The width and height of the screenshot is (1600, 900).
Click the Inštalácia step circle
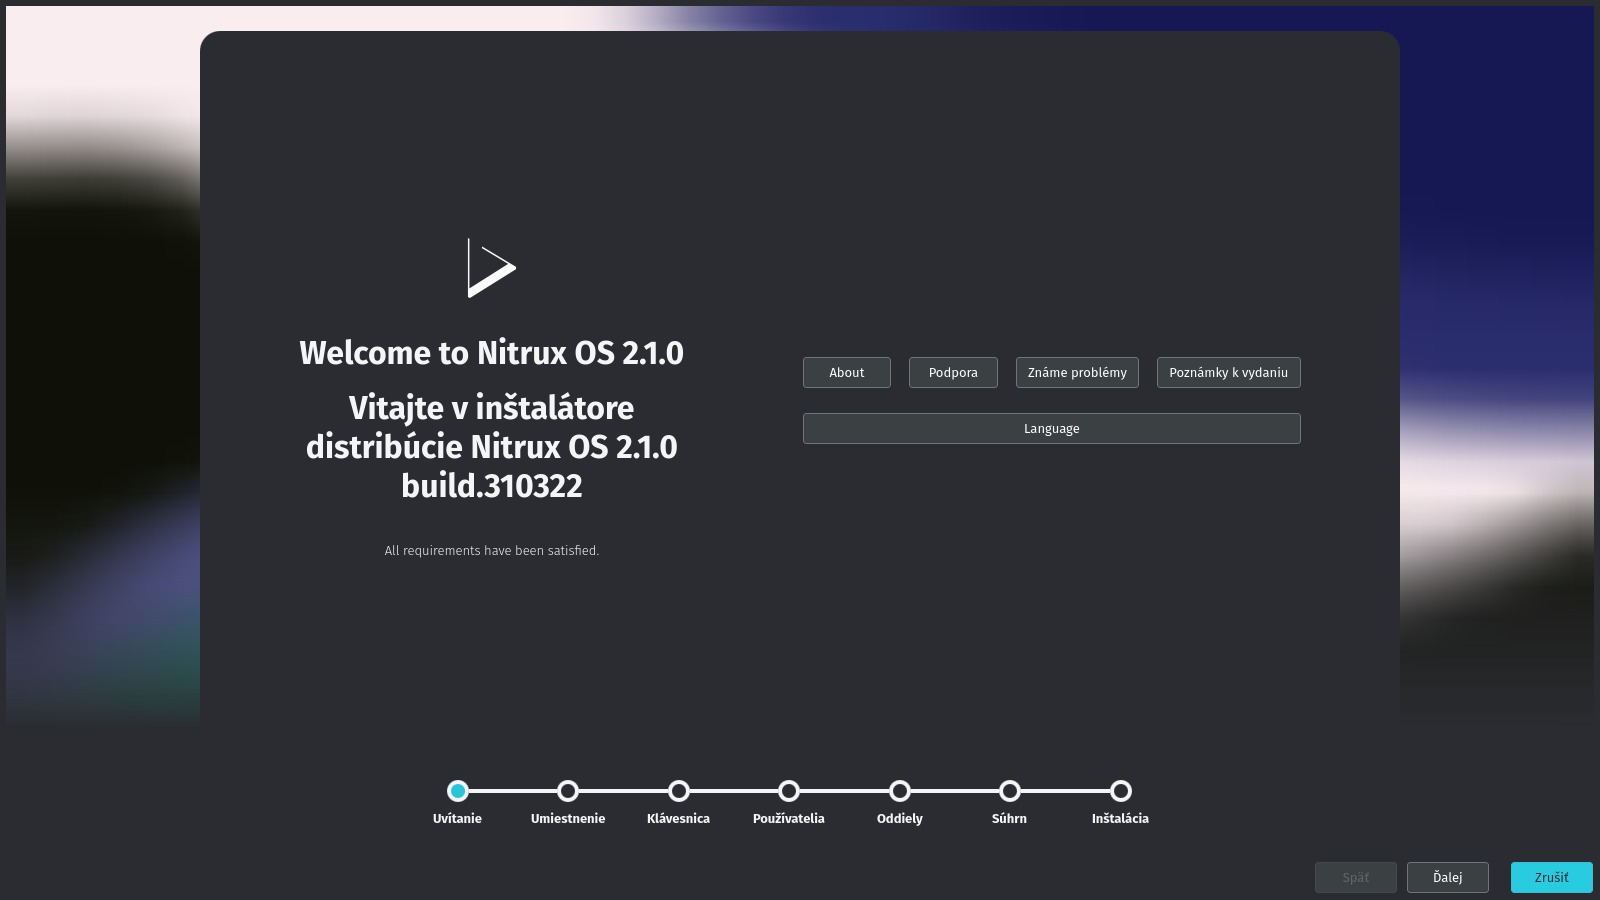[1121, 791]
